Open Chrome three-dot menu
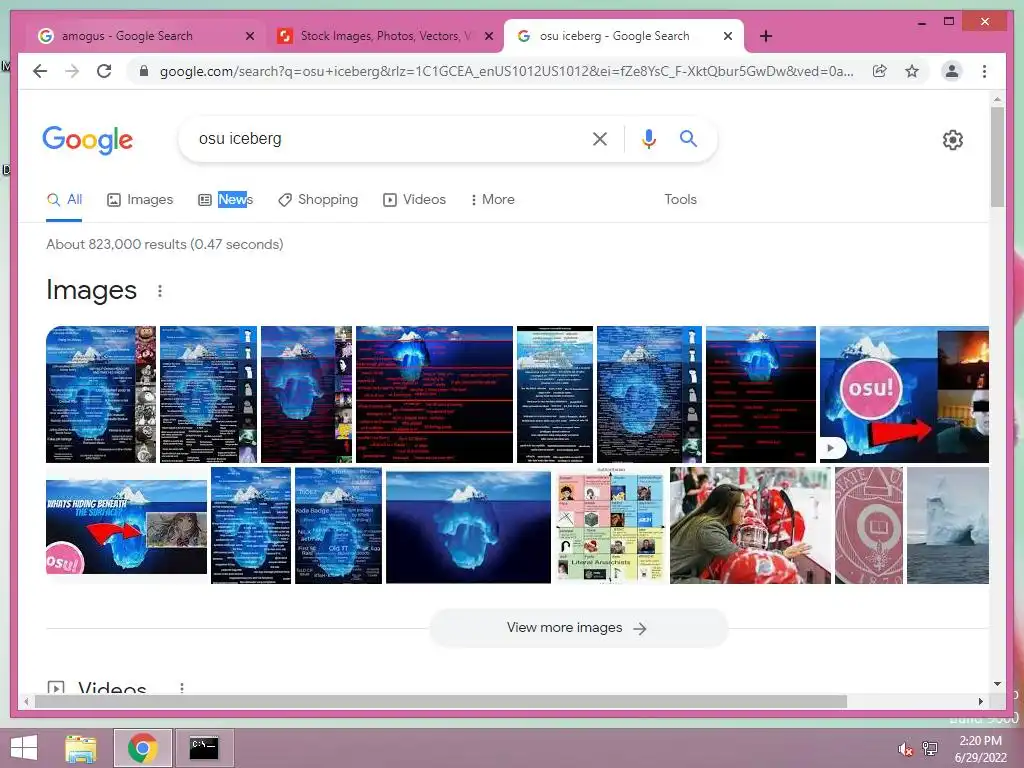The height and width of the screenshot is (768, 1024). (x=984, y=71)
